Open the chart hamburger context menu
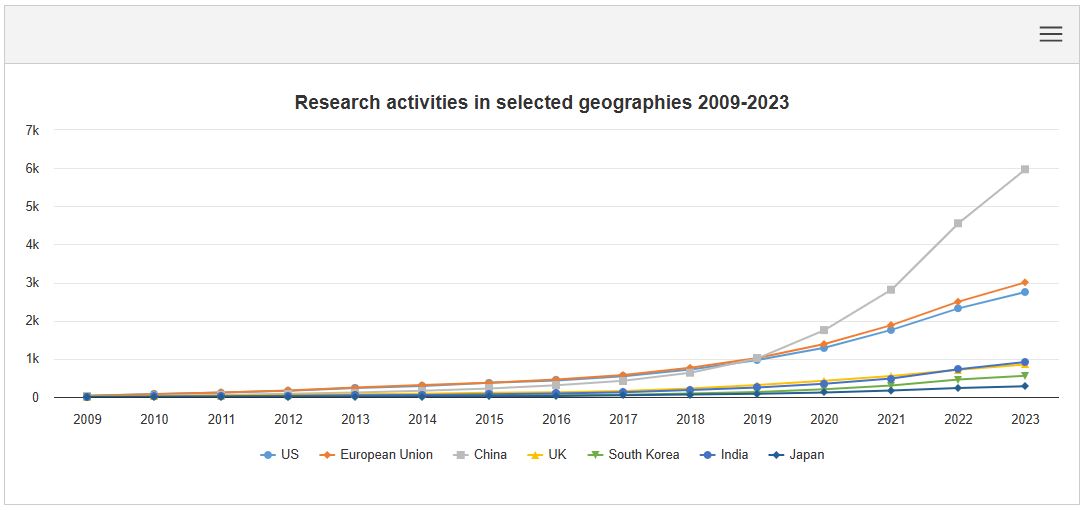Viewport: 1085px width, 515px height. [x=1050, y=34]
